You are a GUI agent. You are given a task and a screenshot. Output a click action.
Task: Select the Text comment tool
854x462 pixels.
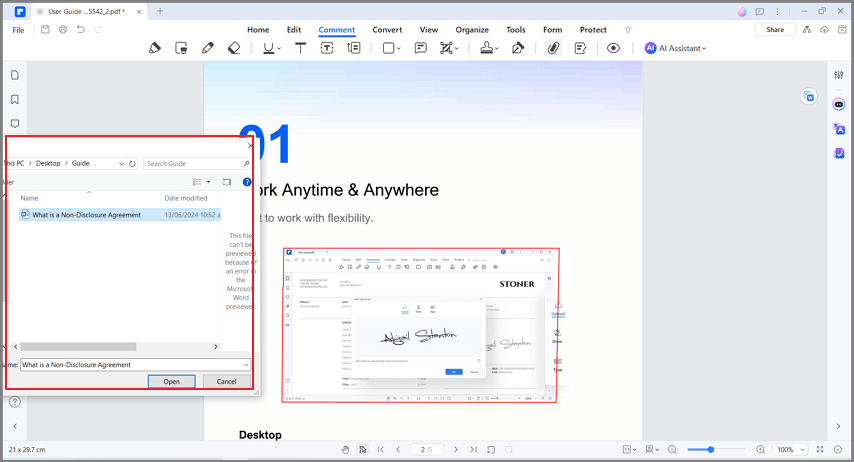[x=300, y=48]
